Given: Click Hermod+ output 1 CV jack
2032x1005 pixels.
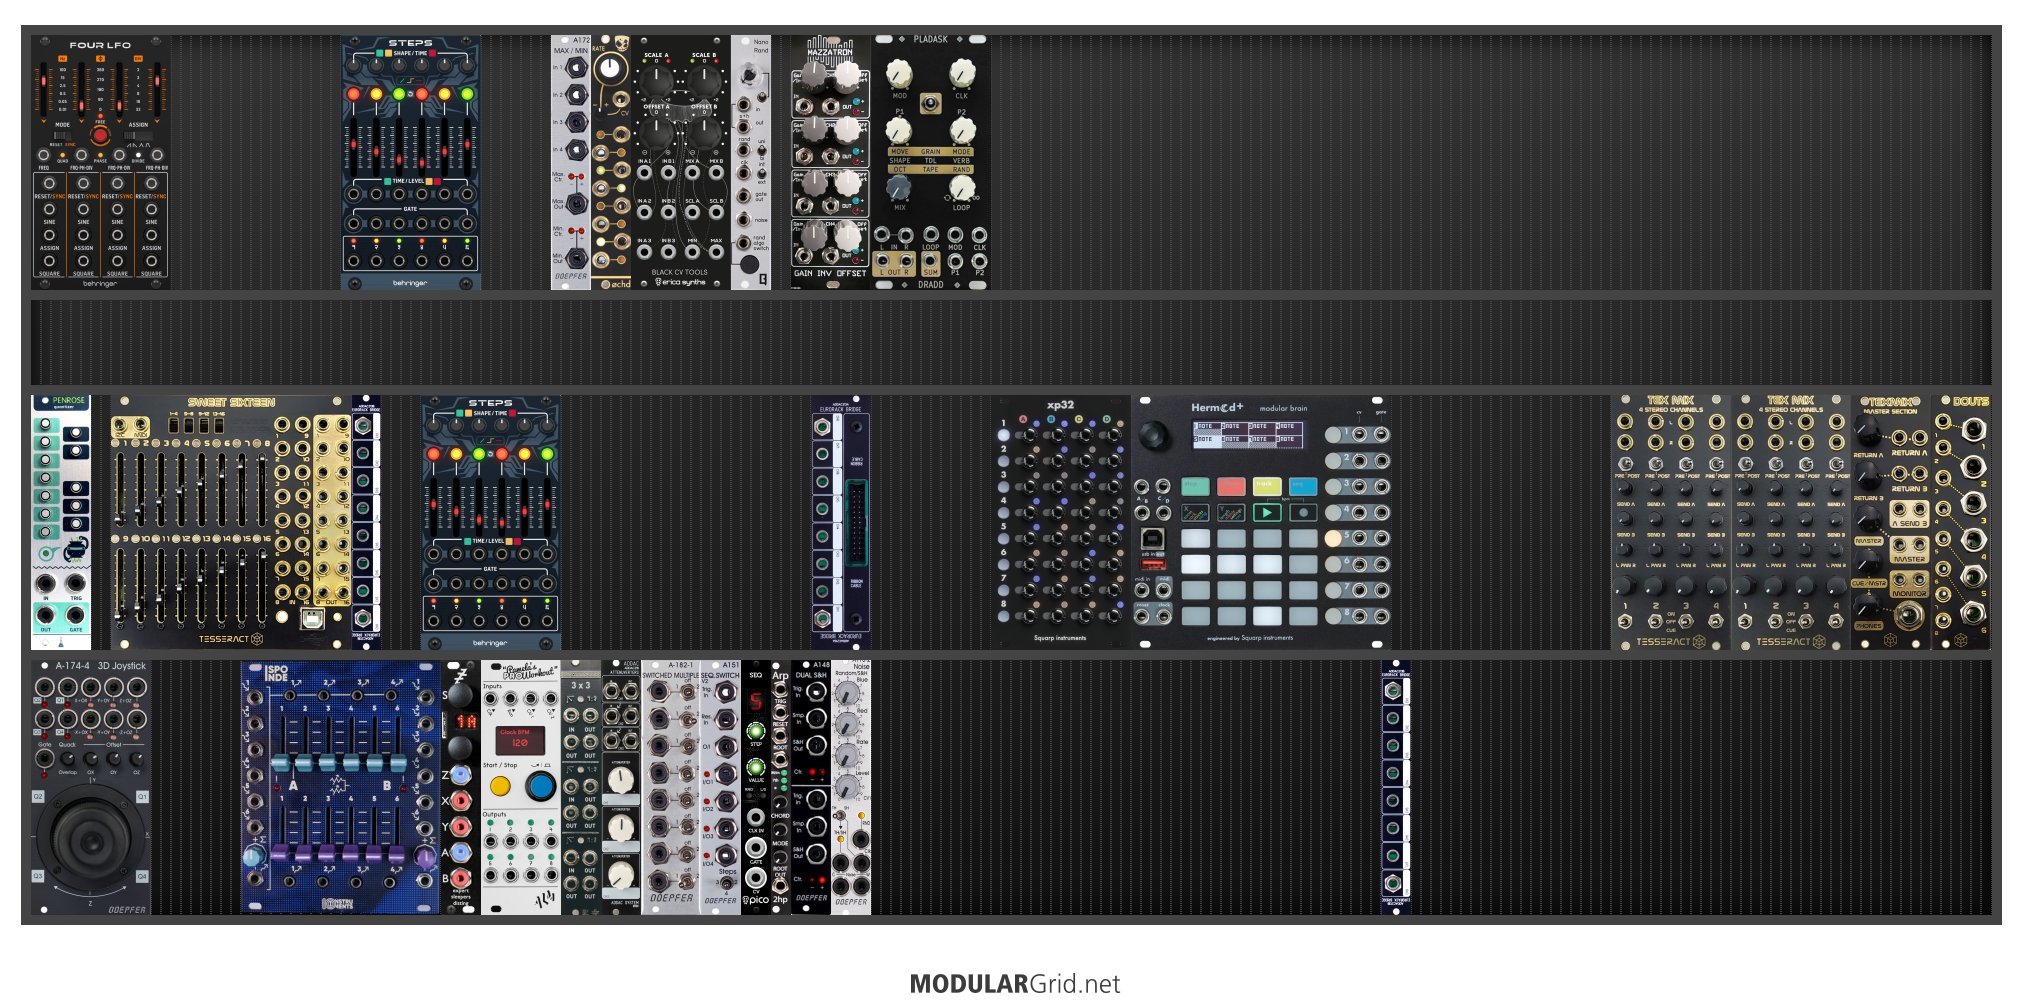Looking at the screenshot, I should point(1359,435).
